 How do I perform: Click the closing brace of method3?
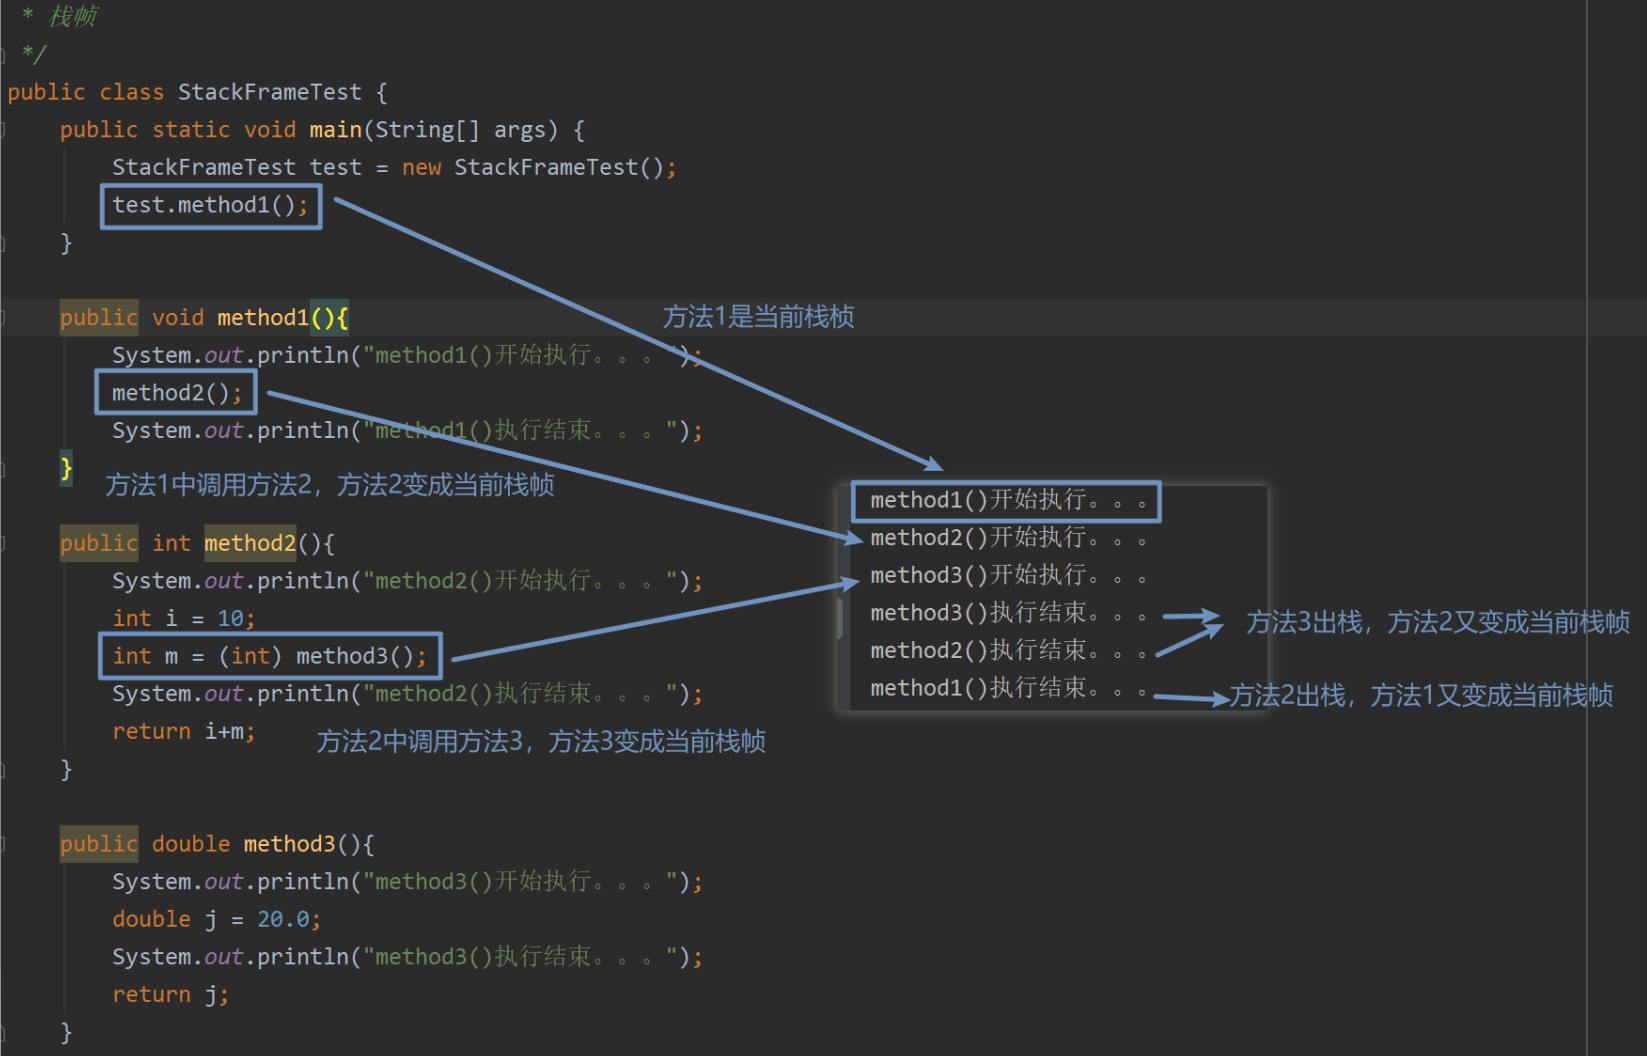click(x=66, y=1032)
